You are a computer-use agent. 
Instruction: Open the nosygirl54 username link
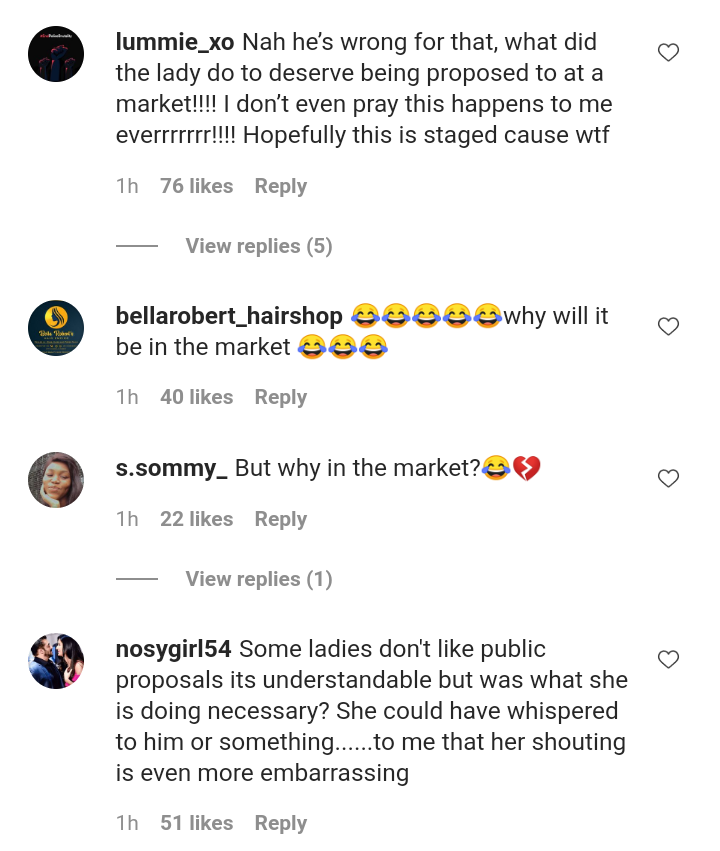pyautogui.click(x=173, y=649)
